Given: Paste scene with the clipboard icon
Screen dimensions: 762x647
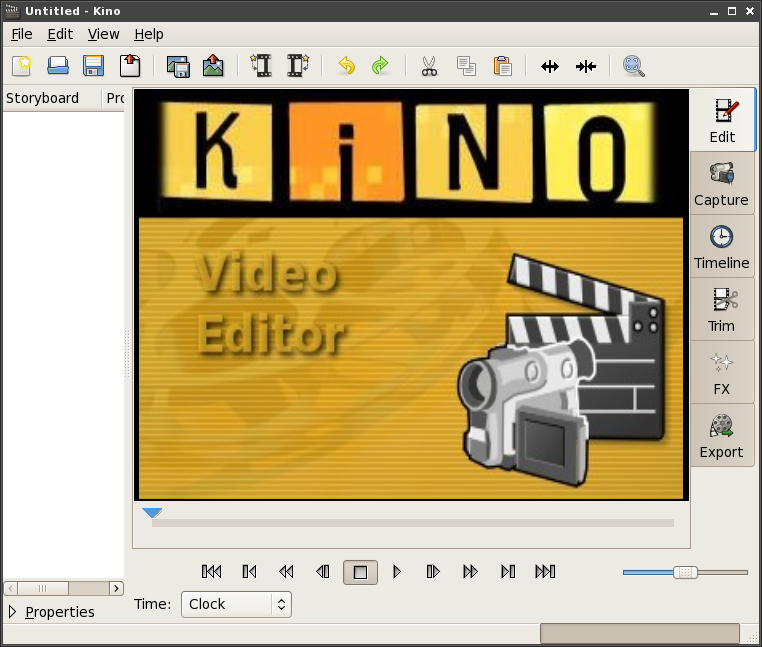Looking at the screenshot, I should point(502,66).
